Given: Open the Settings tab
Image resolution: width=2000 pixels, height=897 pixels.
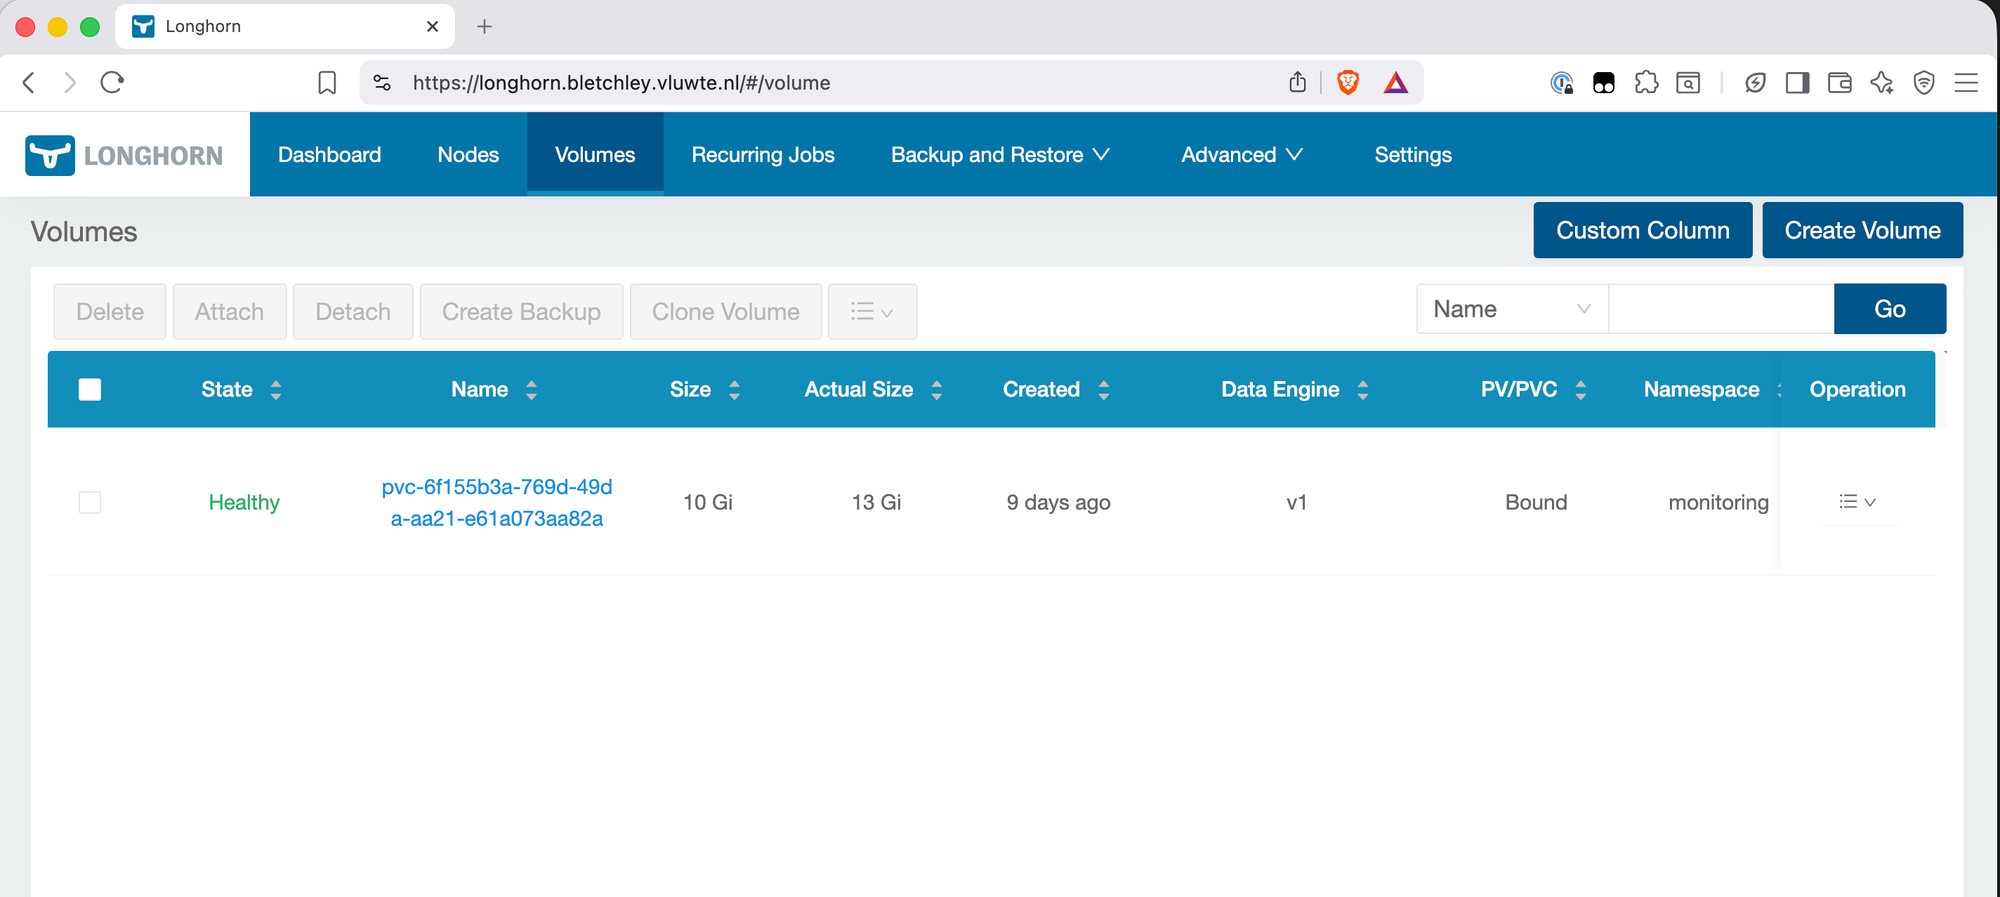Looking at the screenshot, I should [1413, 155].
